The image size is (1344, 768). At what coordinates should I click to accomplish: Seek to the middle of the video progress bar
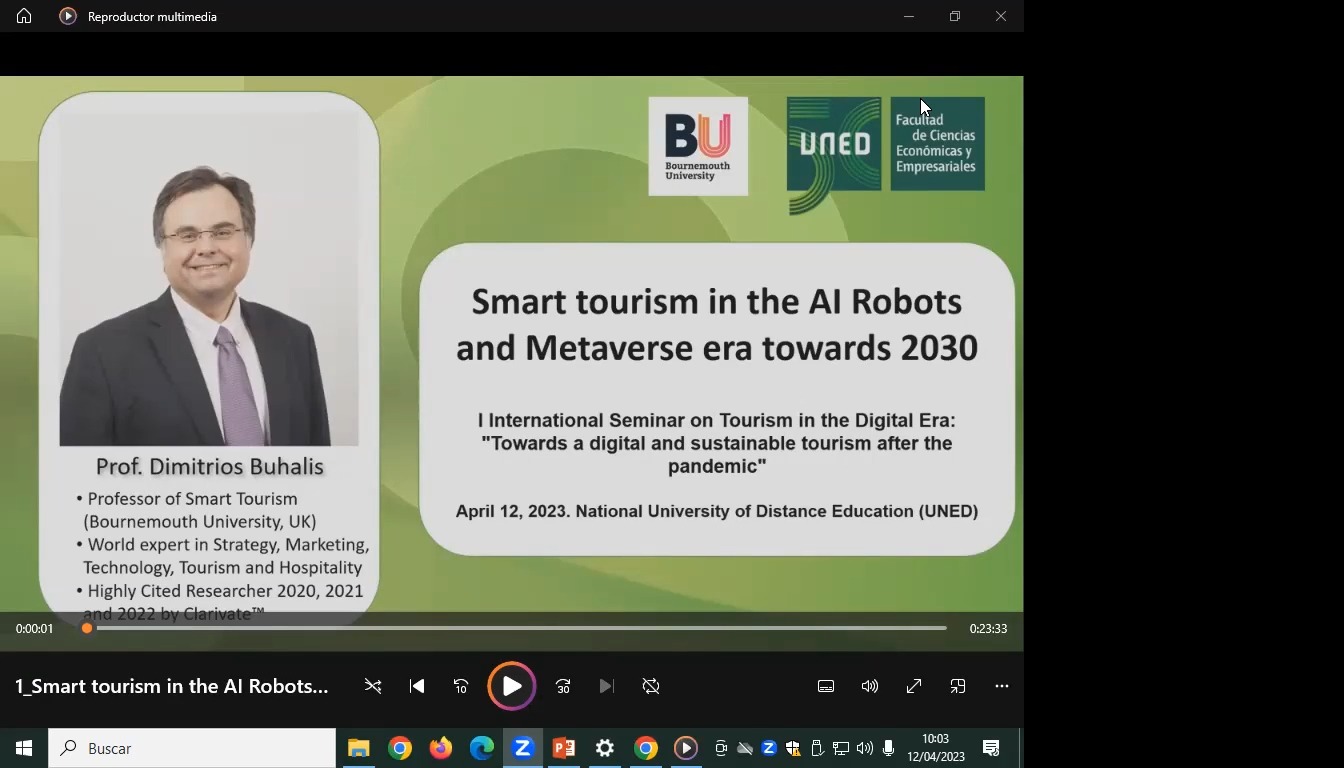point(516,628)
